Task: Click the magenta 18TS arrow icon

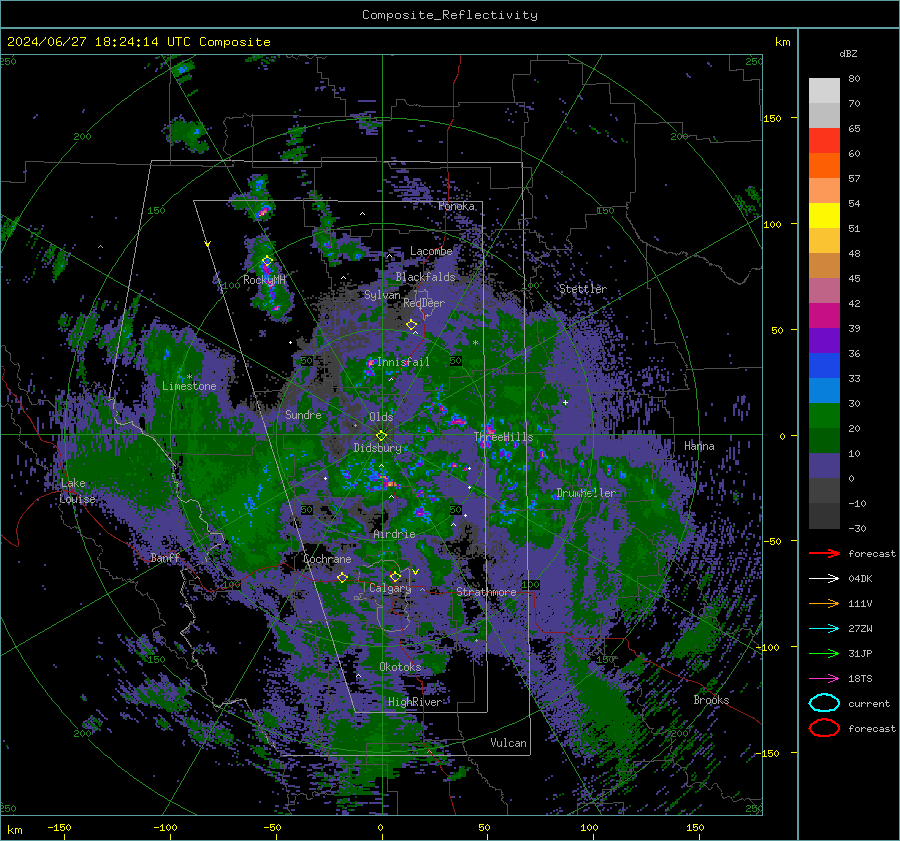Action: coord(824,679)
